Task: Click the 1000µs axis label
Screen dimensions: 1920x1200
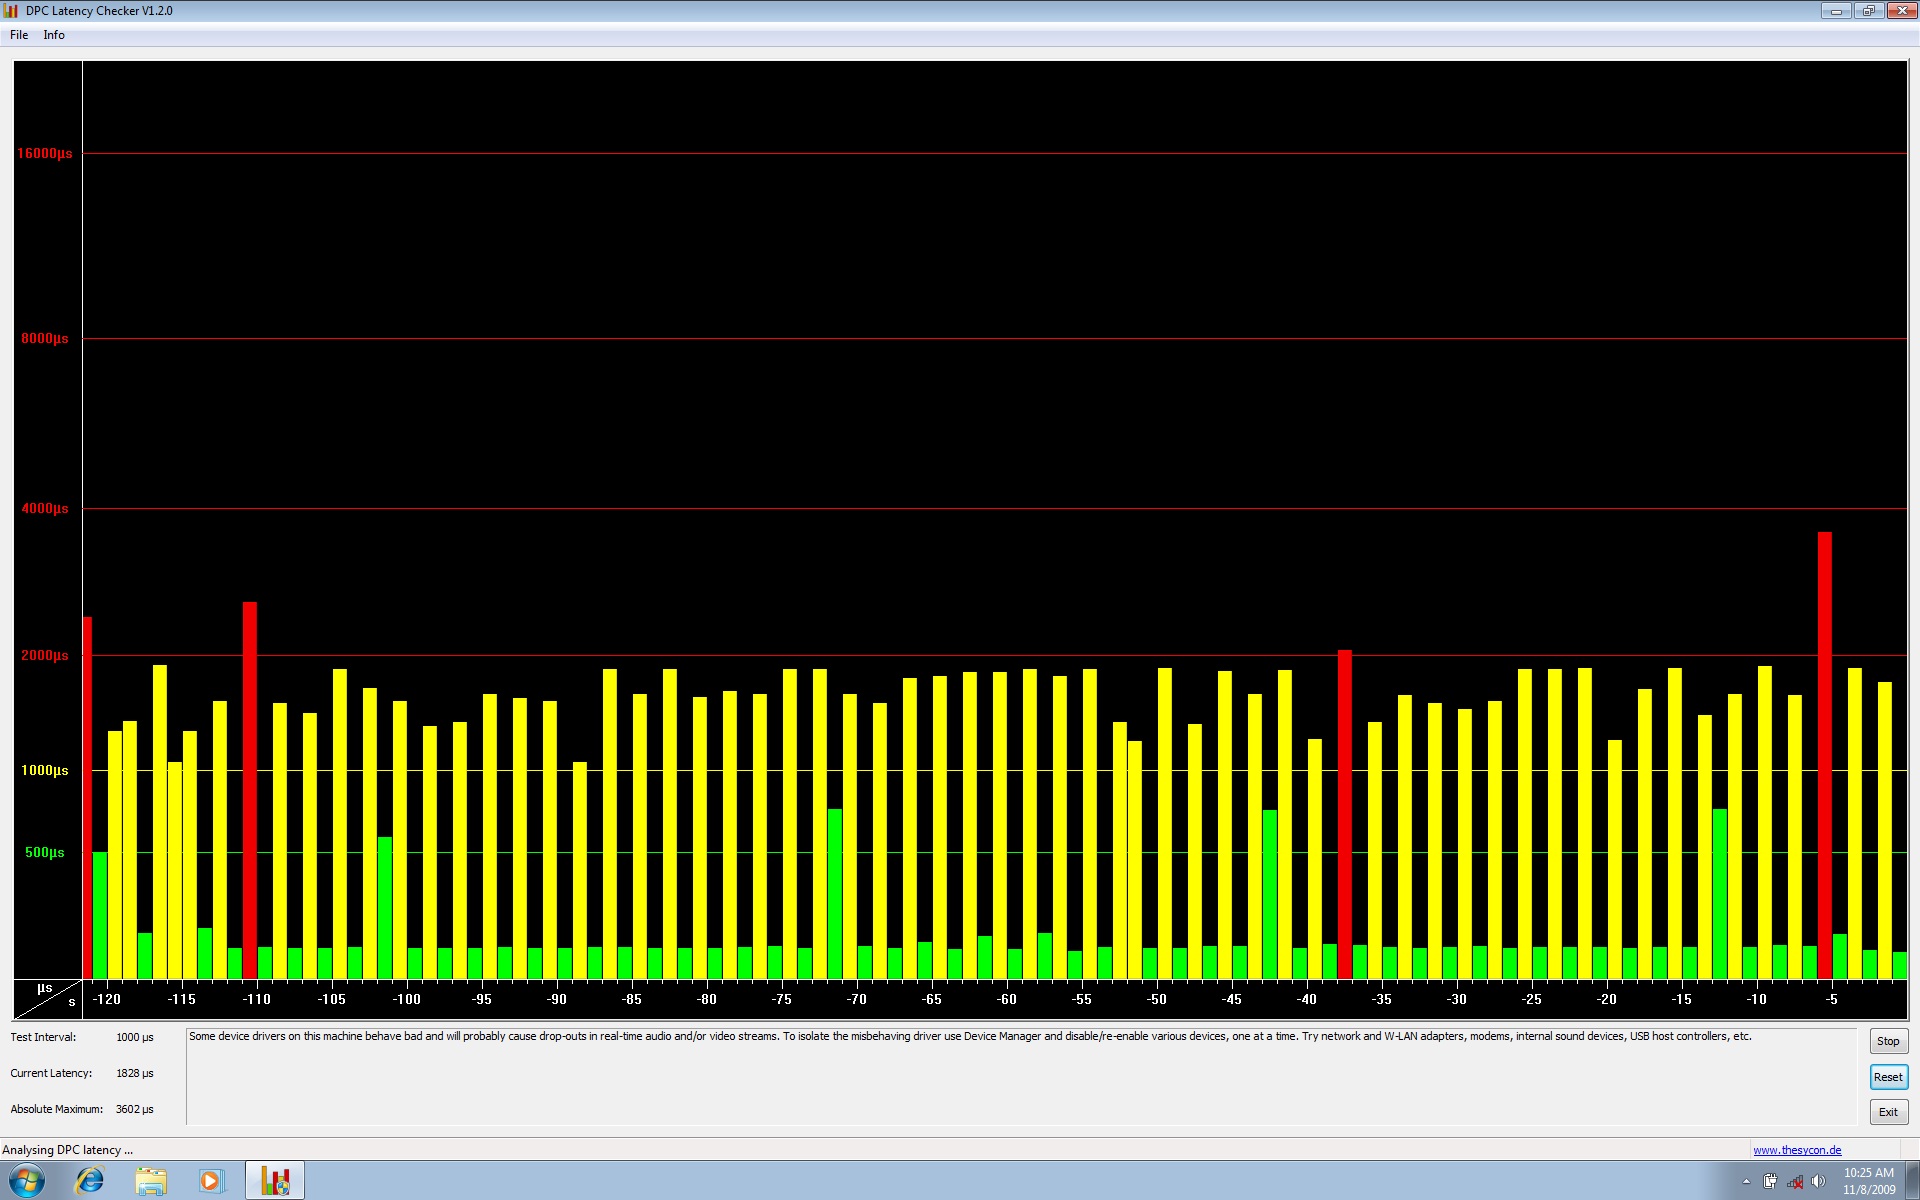Action: tap(45, 770)
